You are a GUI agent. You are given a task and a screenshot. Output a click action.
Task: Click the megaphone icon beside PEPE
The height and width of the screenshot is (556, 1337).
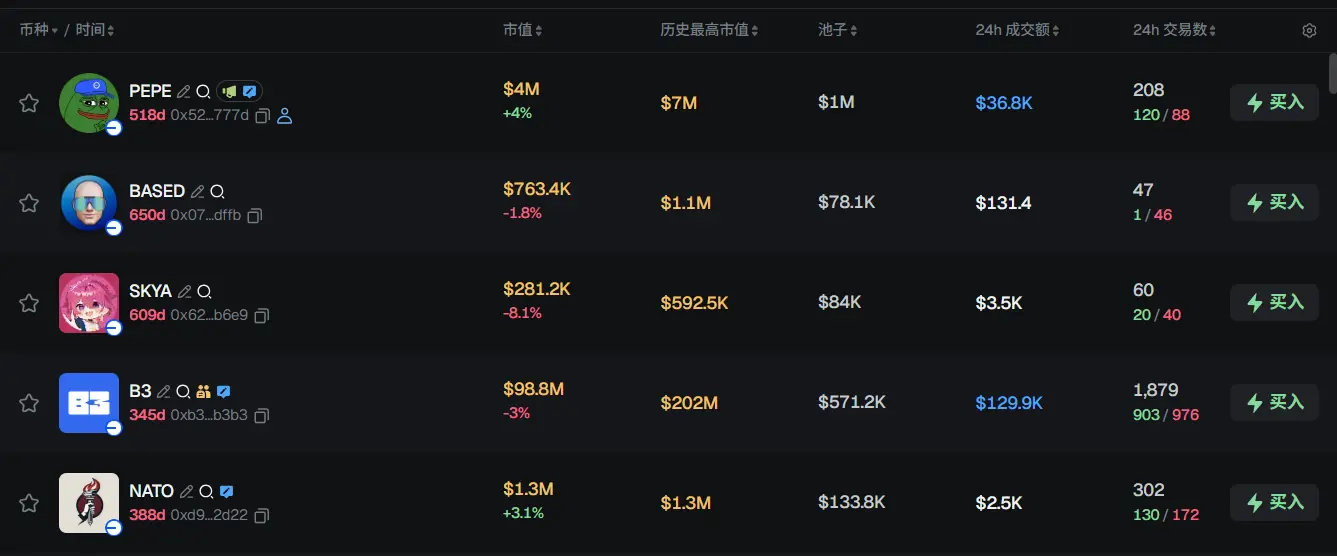pyautogui.click(x=230, y=91)
